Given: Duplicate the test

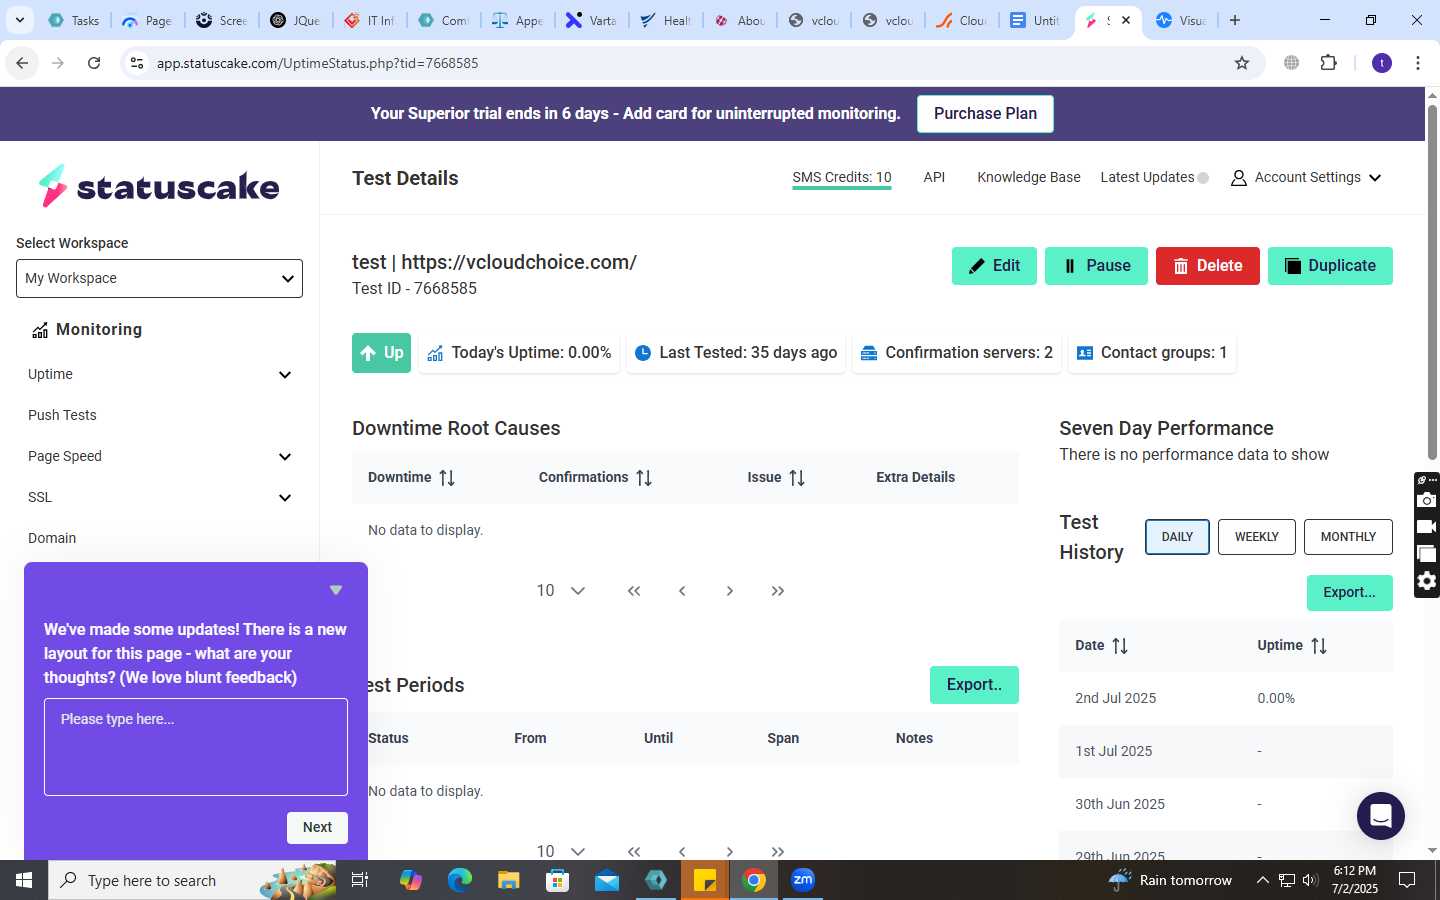Looking at the screenshot, I should point(1330,266).
